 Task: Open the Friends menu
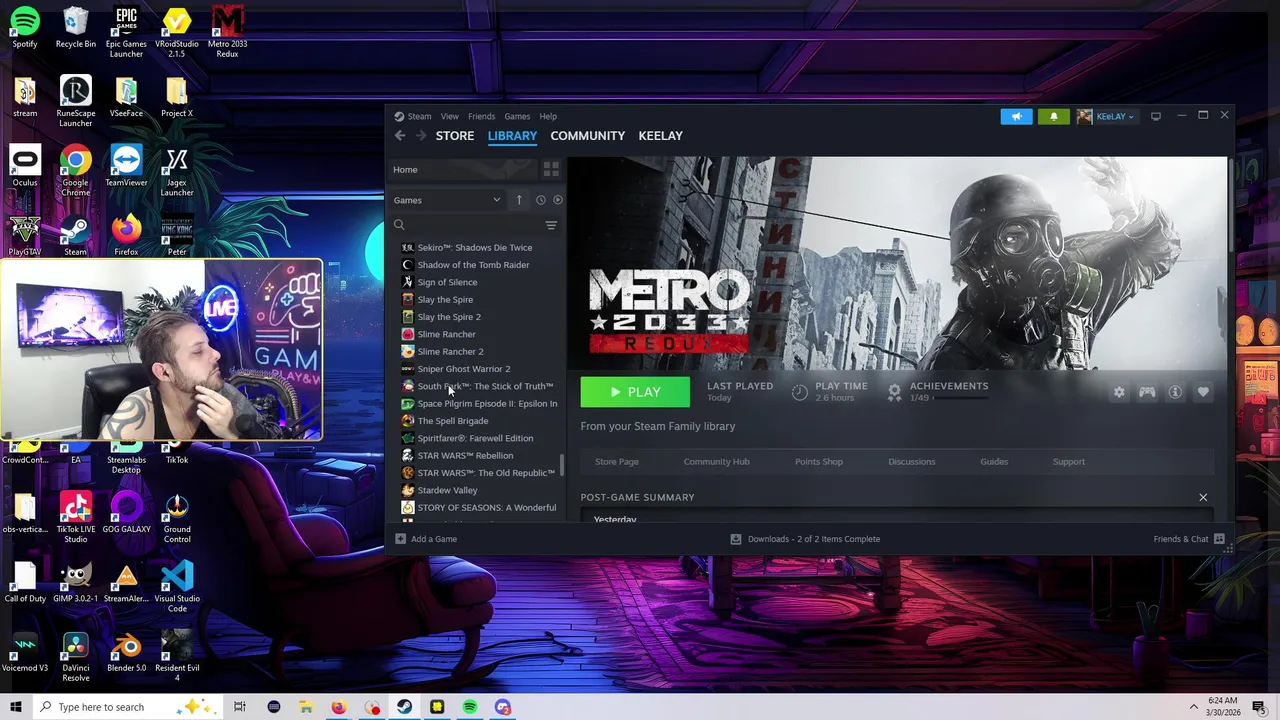coord(481,116)
